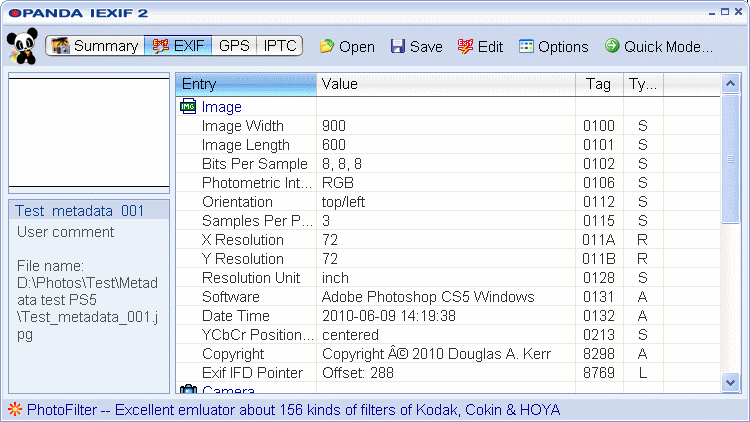The width and height of the screenshot is (750, 422).
Task: Select the Orientation entry
Action: click(x=237, y=202)
